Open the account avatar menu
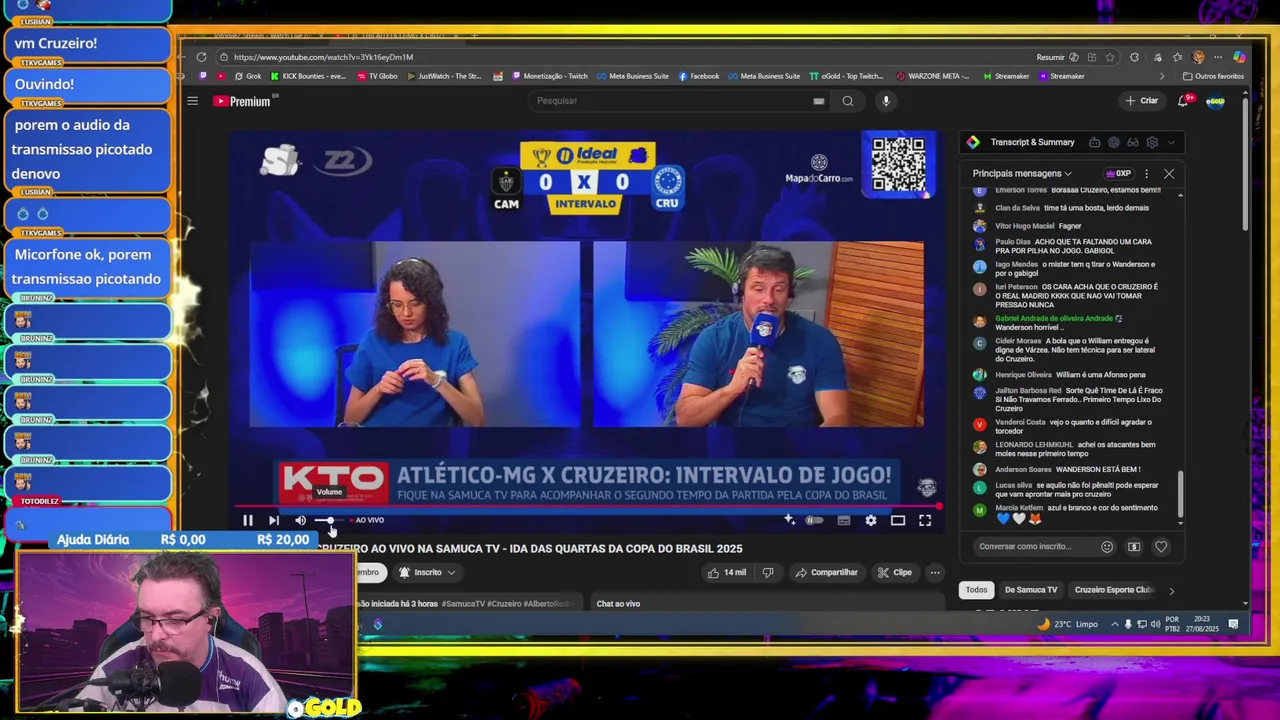Viewport: 1280px width, 720px height. 1215,100
